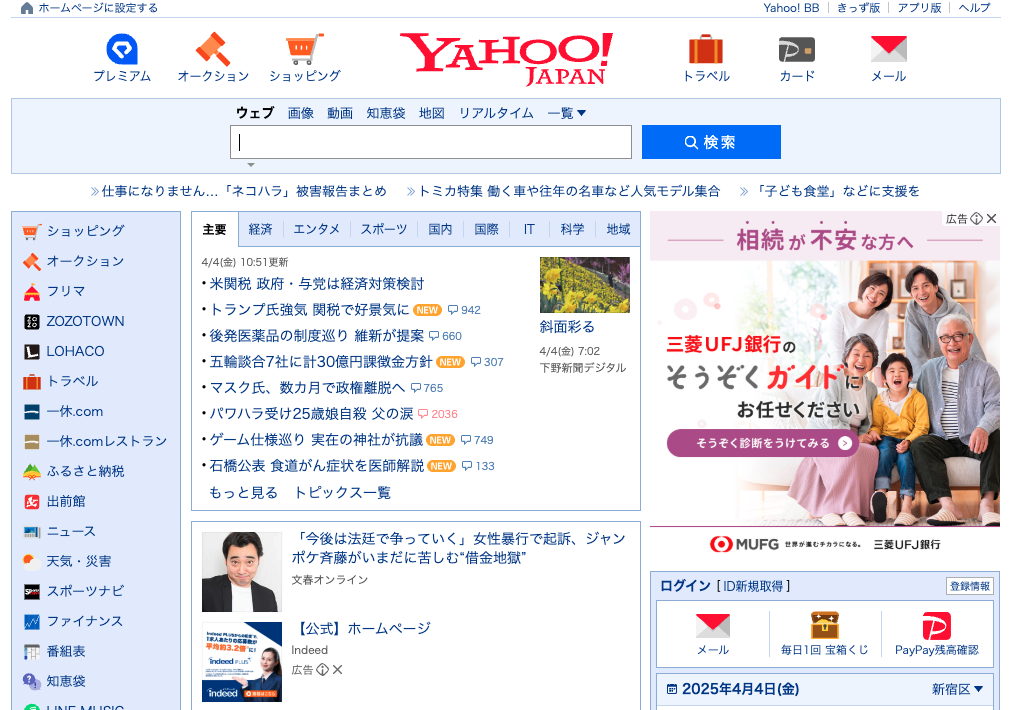
Task: Click the LOHACO icon in sidebar
Action: pos(32,351)
